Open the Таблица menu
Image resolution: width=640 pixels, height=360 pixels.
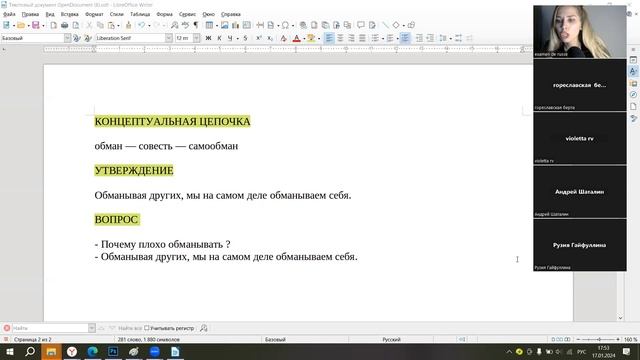(x=140, y=14)
